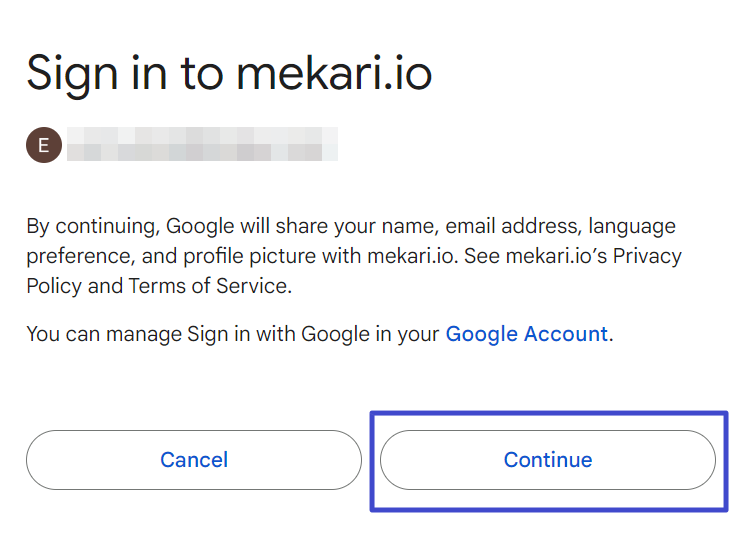736x537 pixels.
Task: Choose Continue to share info with mekari.io
Action: click(548, 460)
